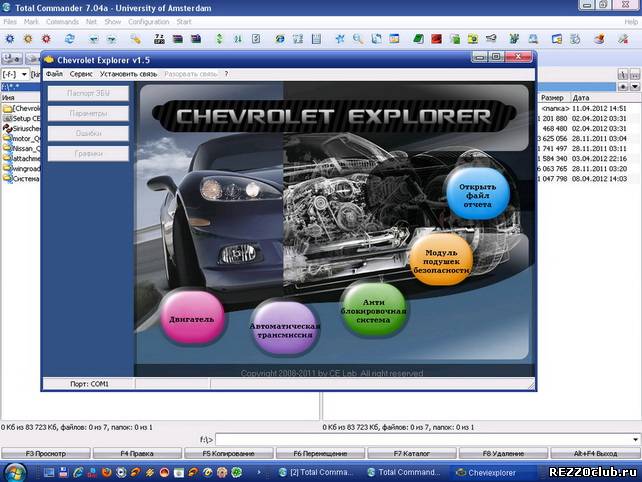Click the yellow key toolbar icon
Screen dimensions: 642x482
point(136,39)
